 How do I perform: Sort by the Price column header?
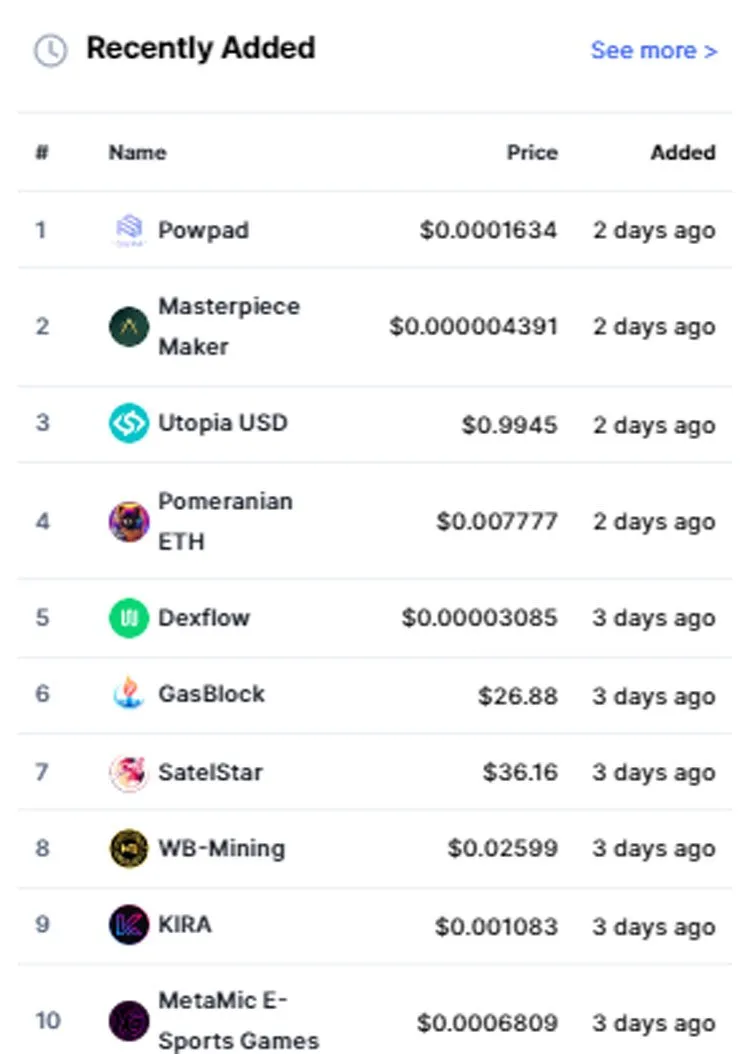[532, 153]
